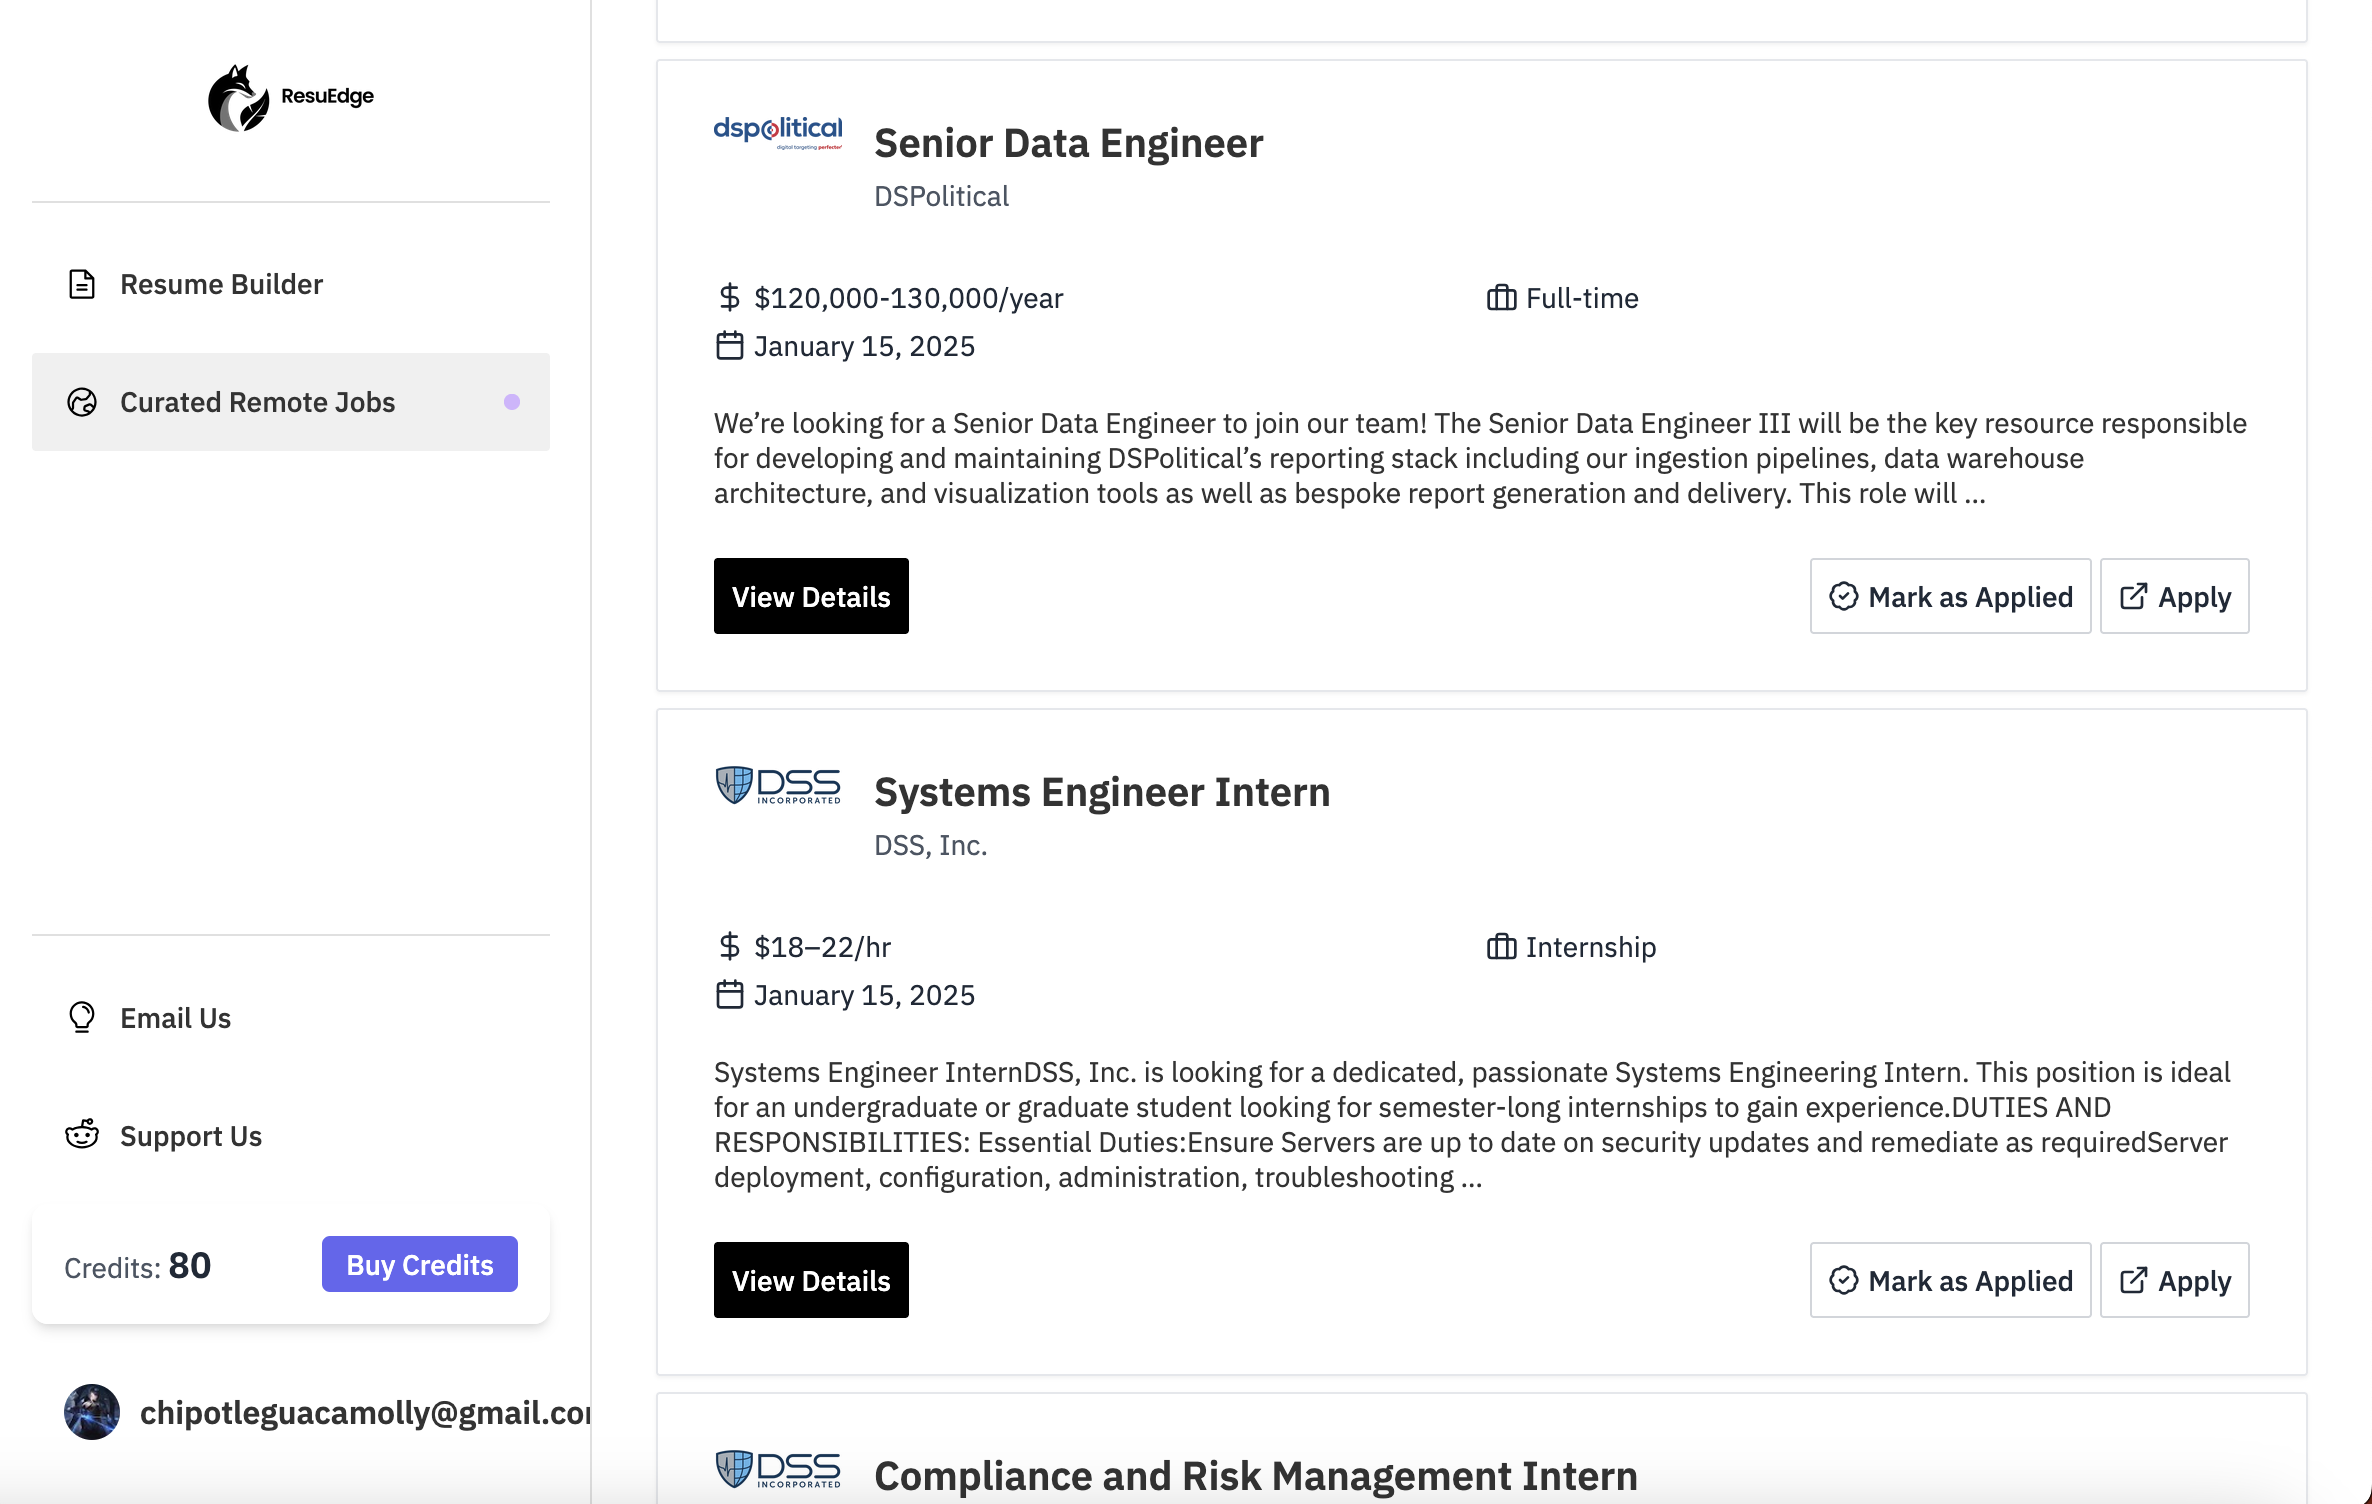The height and width of the screenshot is (1504, 2372).
Task: Click the Systems Engineer Intern job title
Action: (x=1102, y=792)
